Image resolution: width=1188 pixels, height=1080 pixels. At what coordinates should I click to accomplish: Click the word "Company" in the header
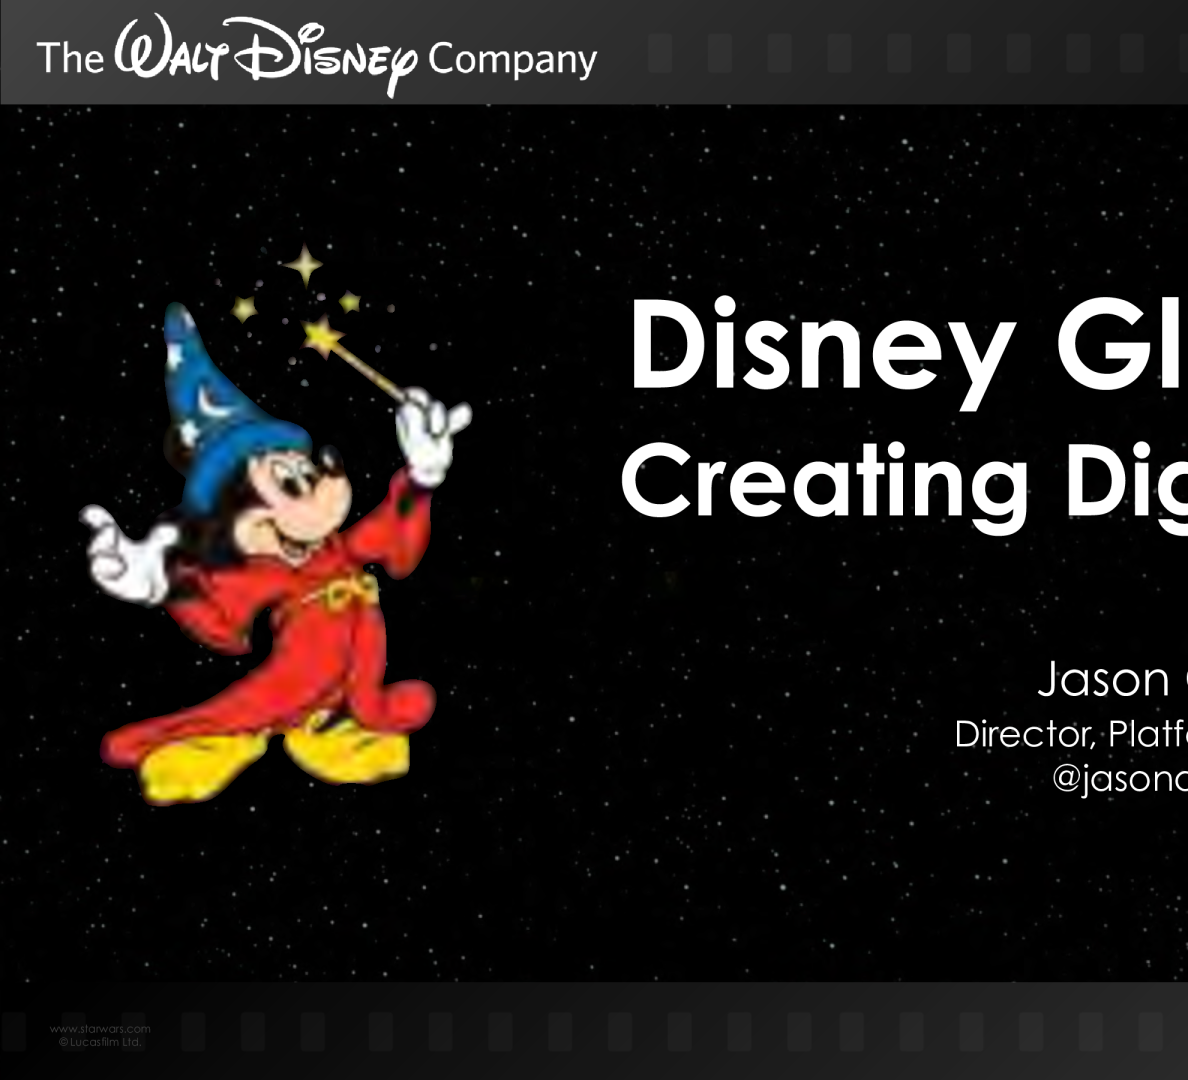[x=512, y=59]
